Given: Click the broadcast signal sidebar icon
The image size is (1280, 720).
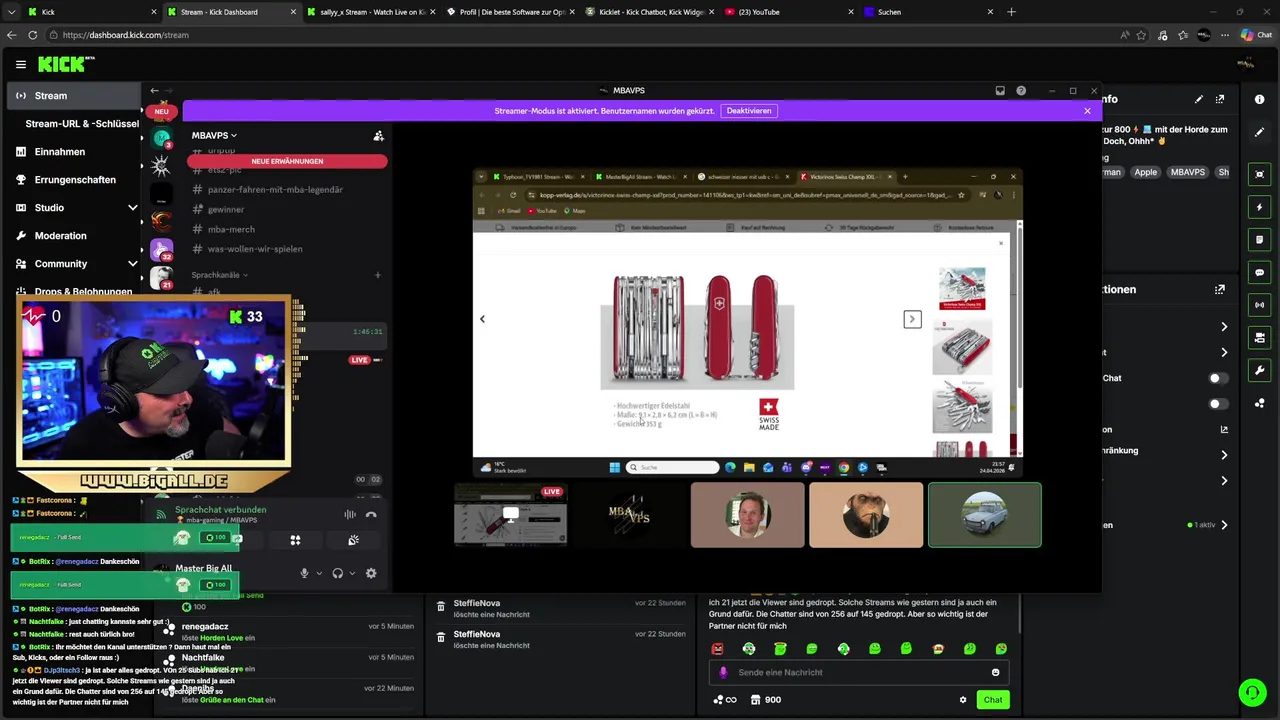Looking at the screenshot, I should click(x=1260, y=305).
